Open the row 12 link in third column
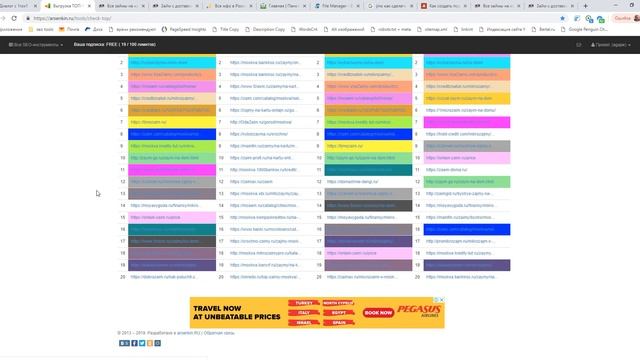The image size is (640, 360). click(352, 182)
